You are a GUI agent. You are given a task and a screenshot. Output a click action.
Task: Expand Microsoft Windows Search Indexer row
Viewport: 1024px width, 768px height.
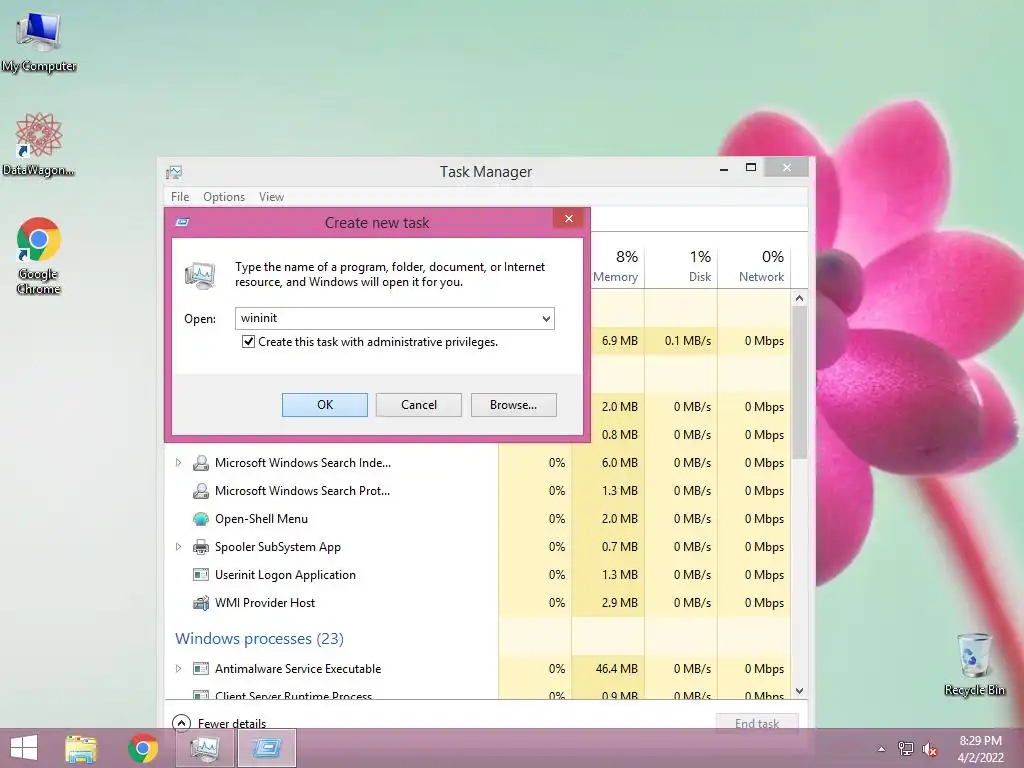(178, 462)
